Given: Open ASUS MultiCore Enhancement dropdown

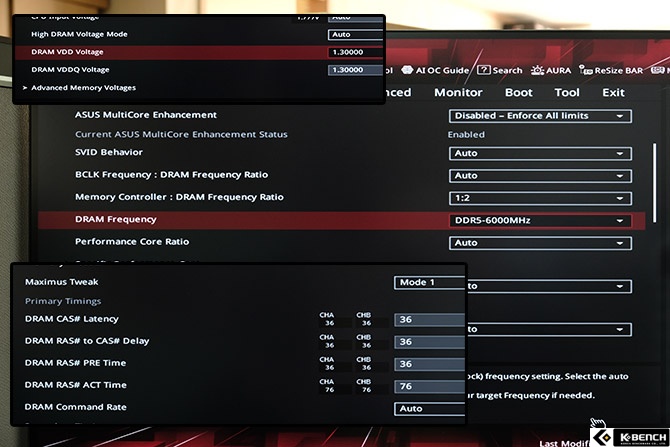Looking at the screenshot, I should tap(540, 116).
